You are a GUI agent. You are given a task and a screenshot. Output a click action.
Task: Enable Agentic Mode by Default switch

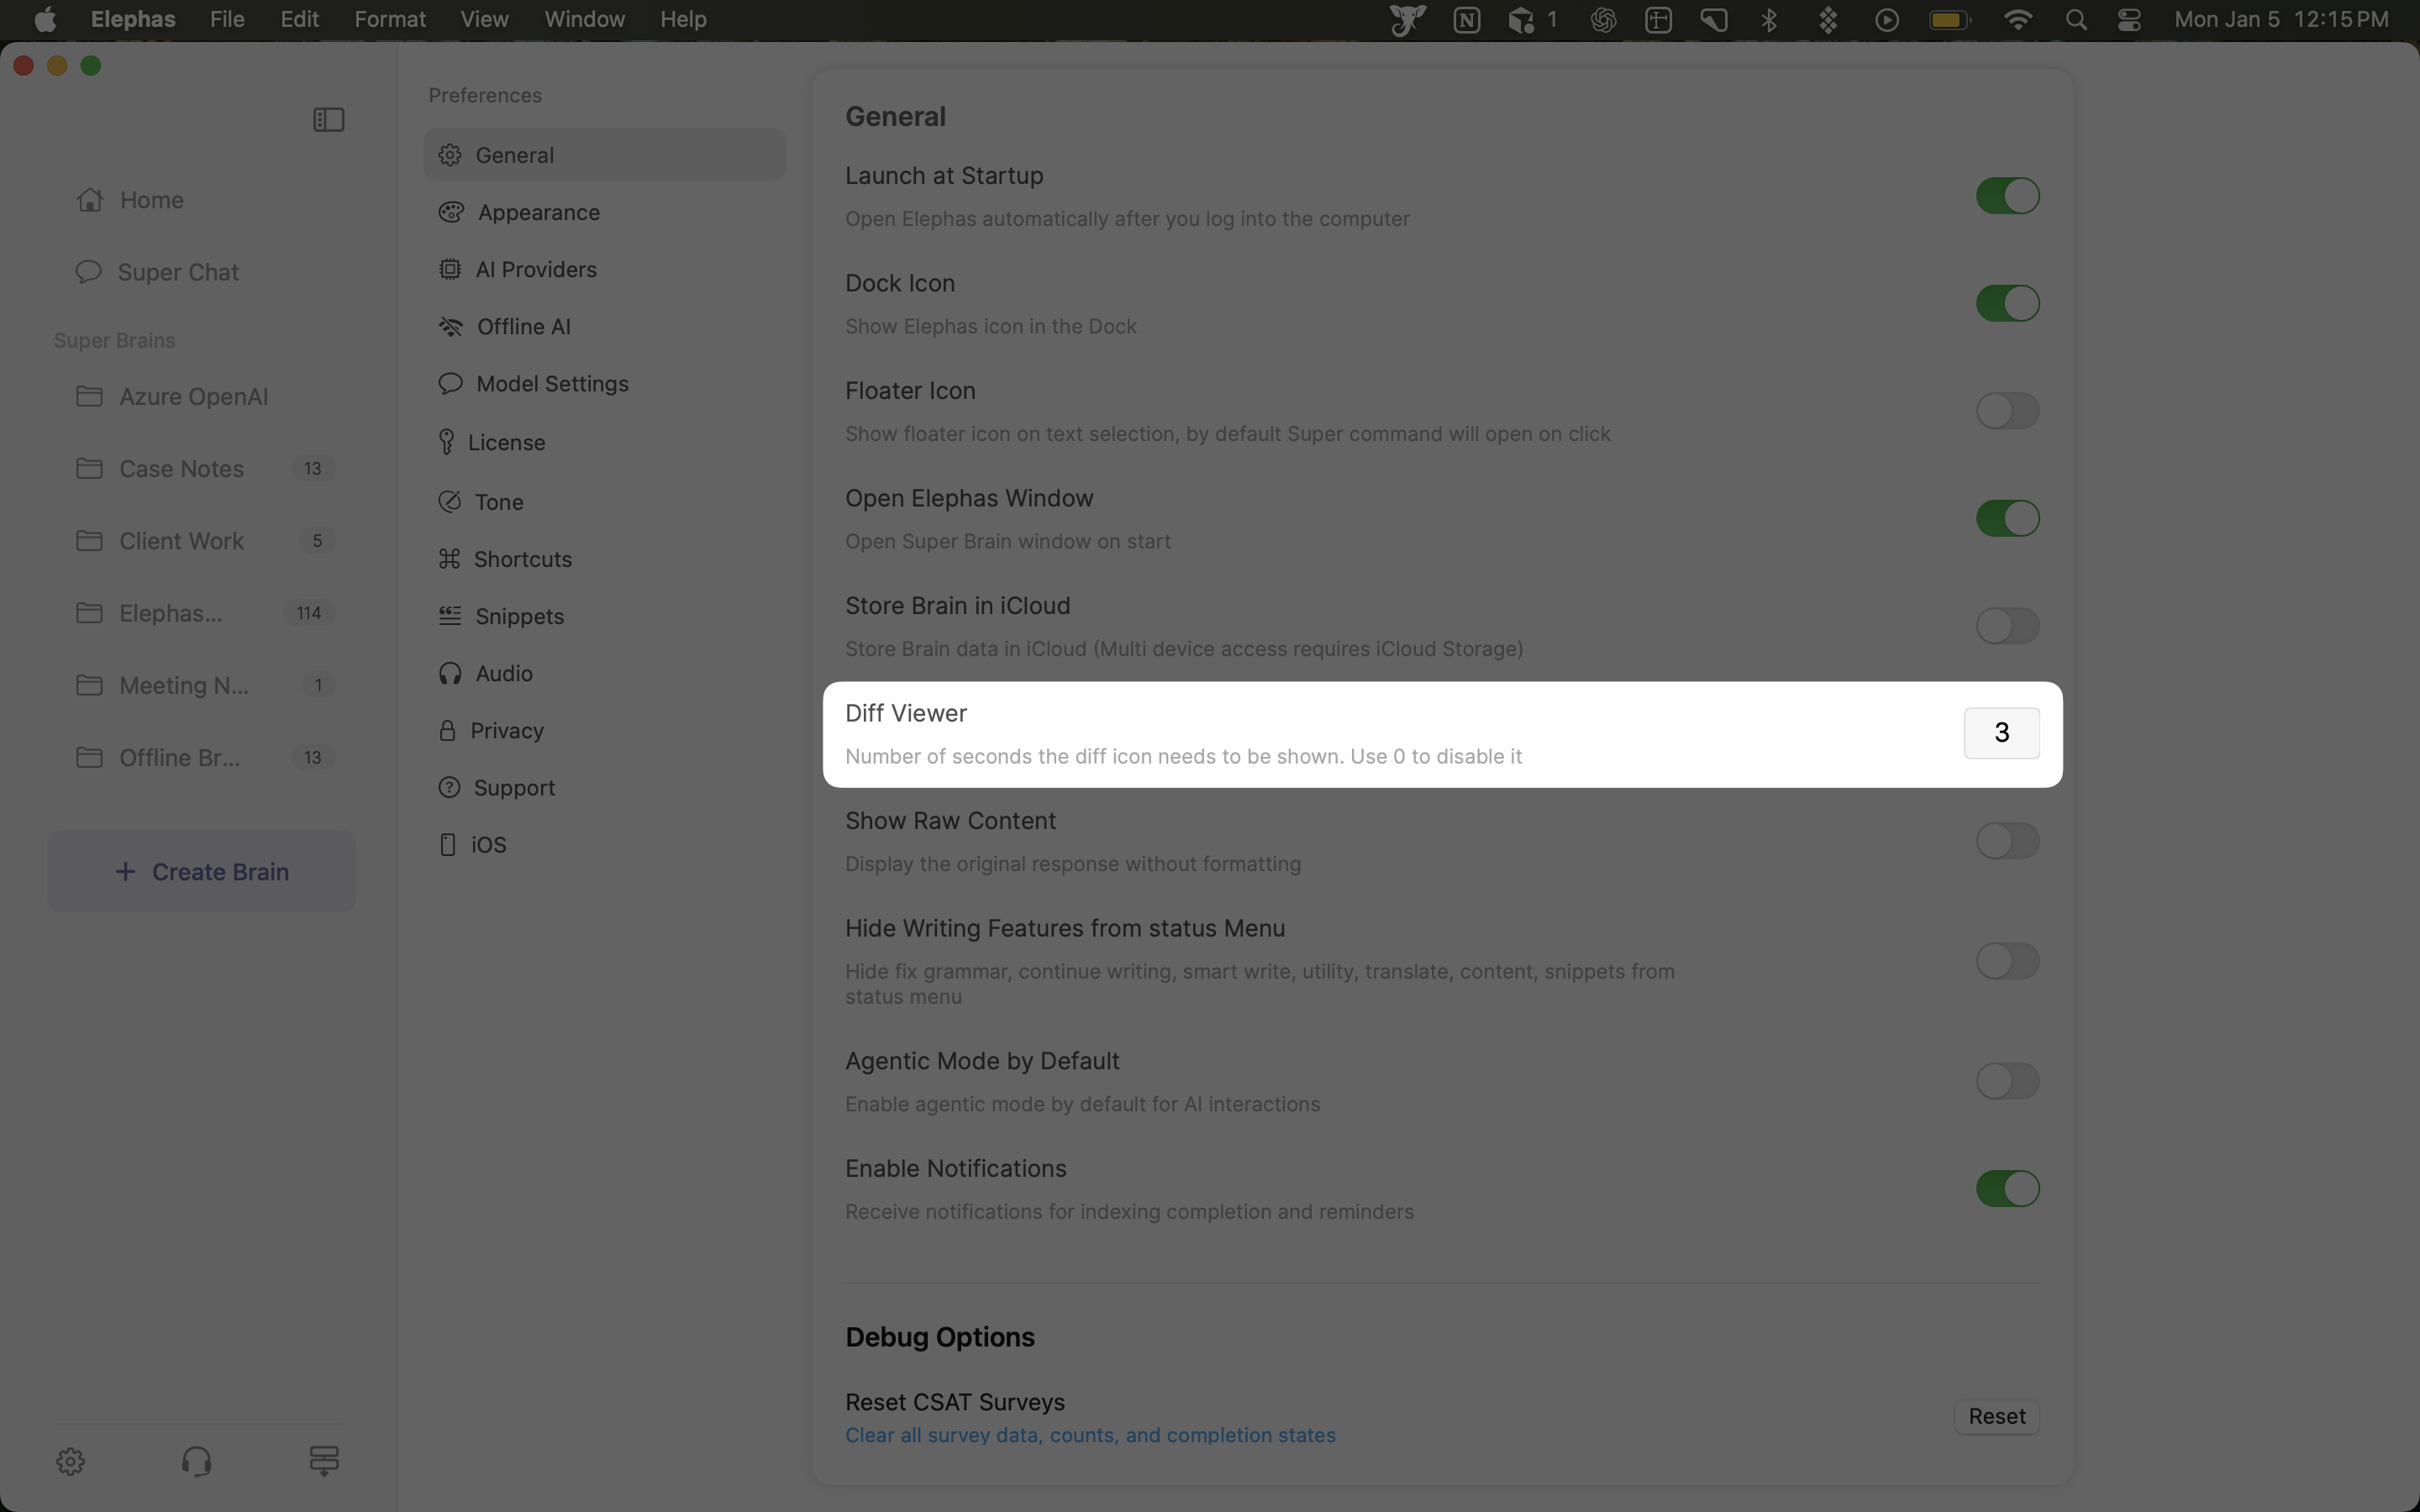pyautogui.click(x=2007, y=1081)
